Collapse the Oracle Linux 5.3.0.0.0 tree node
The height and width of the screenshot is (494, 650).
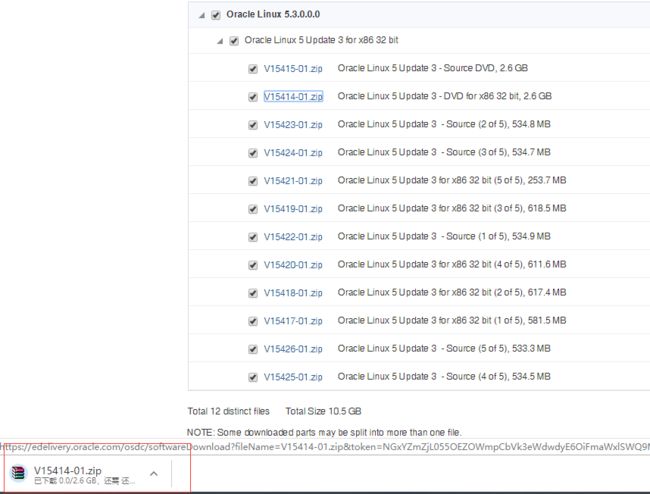pos(202,15)
